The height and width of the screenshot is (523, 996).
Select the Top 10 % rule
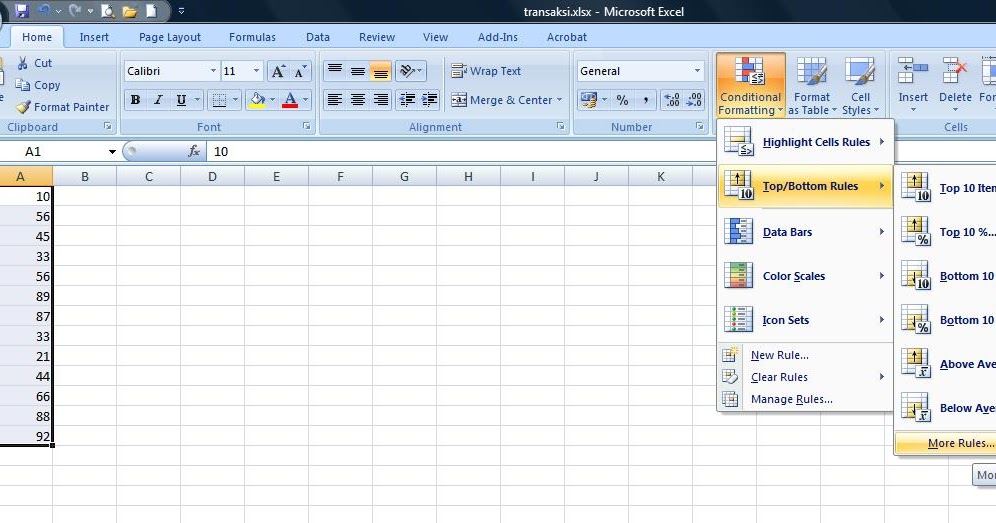click(x=946, y=232)
